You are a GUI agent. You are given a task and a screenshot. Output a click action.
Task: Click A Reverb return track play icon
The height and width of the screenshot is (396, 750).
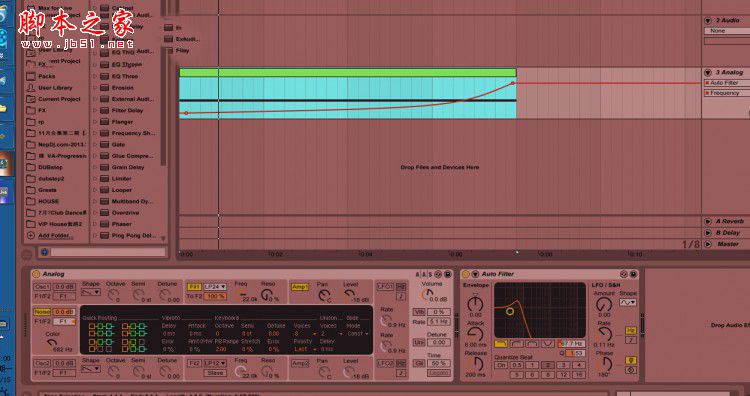coord(707,221)
